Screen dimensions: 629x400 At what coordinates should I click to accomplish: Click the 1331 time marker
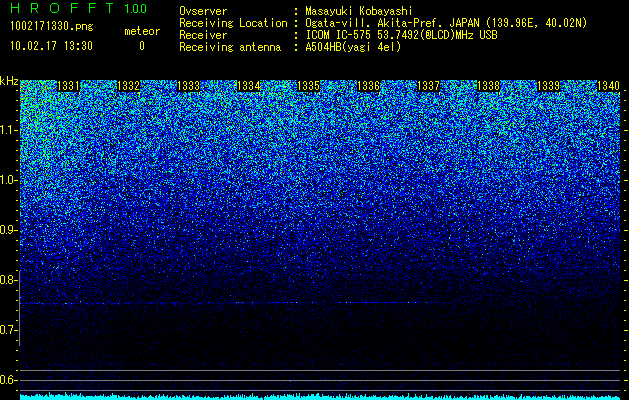coord(69,86)
